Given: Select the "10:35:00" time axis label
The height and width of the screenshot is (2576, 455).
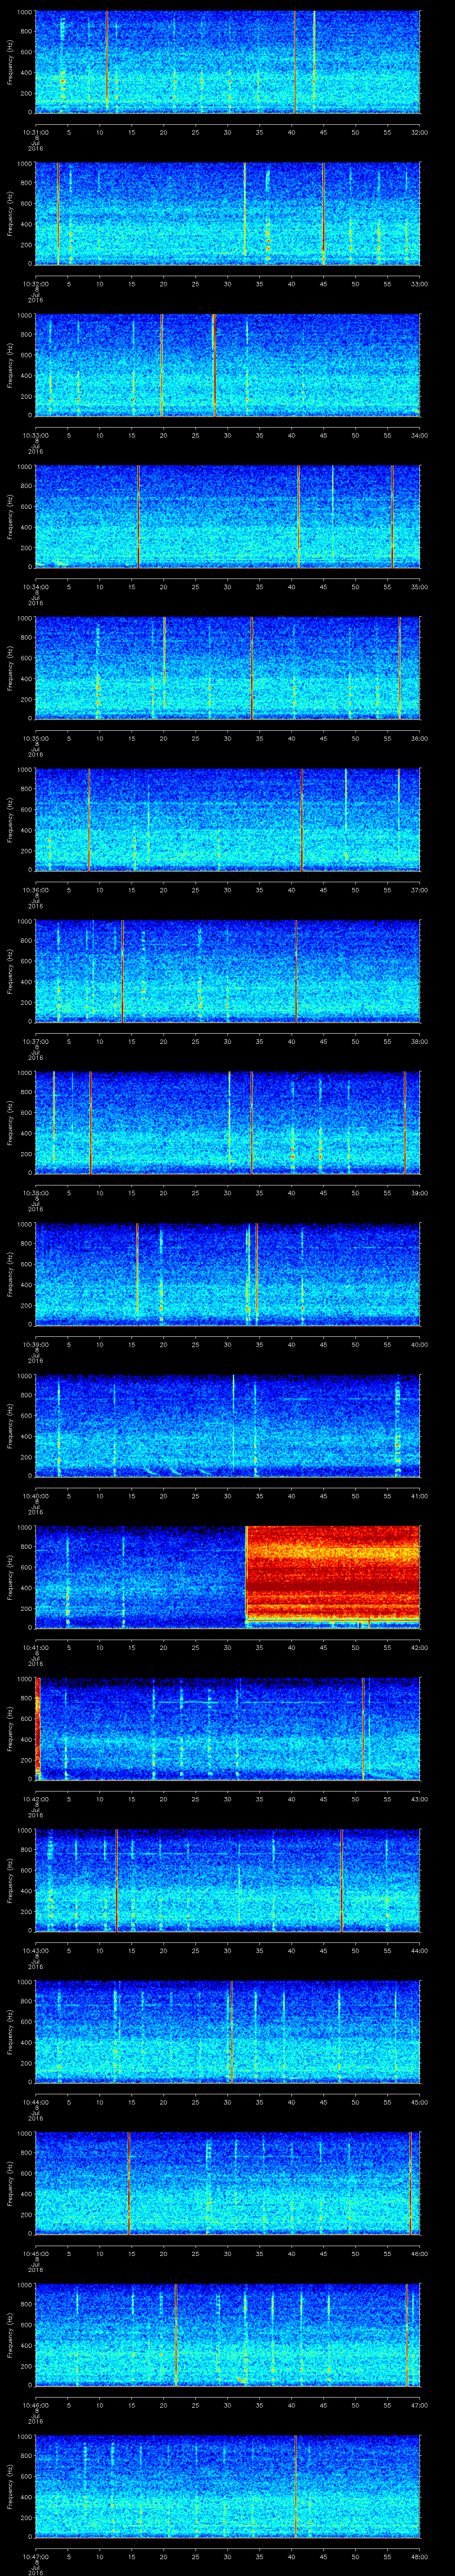Looking at the screenshot, I should [35, 738].
